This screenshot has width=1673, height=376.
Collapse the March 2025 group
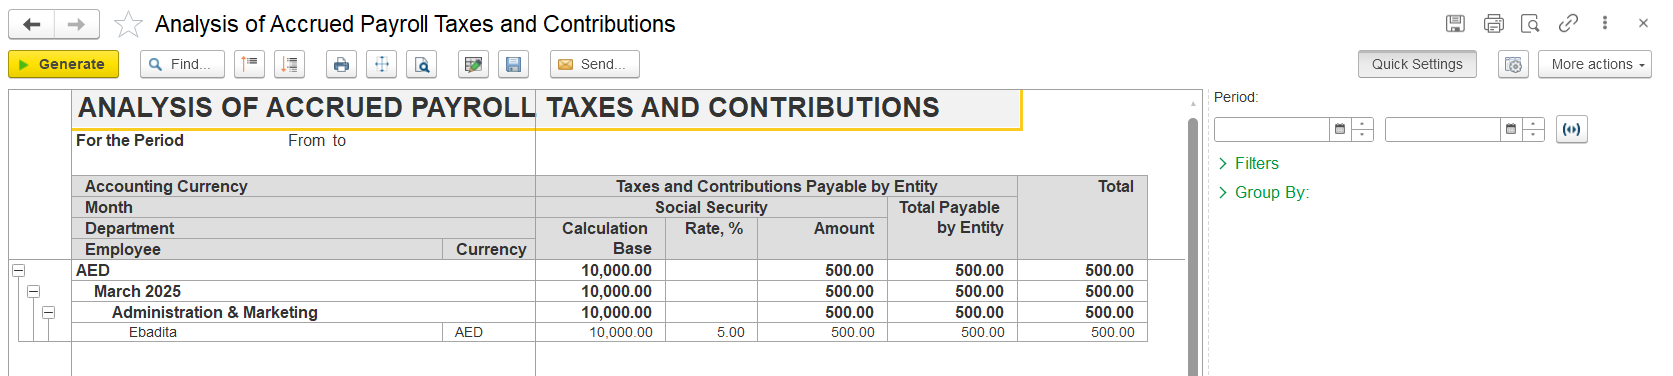(33, 291)
